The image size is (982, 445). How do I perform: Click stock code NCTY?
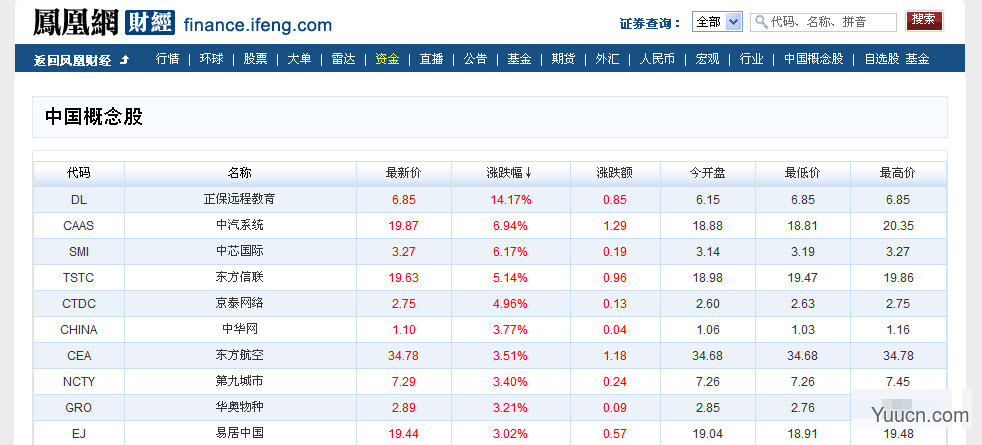tap(79, 382)
